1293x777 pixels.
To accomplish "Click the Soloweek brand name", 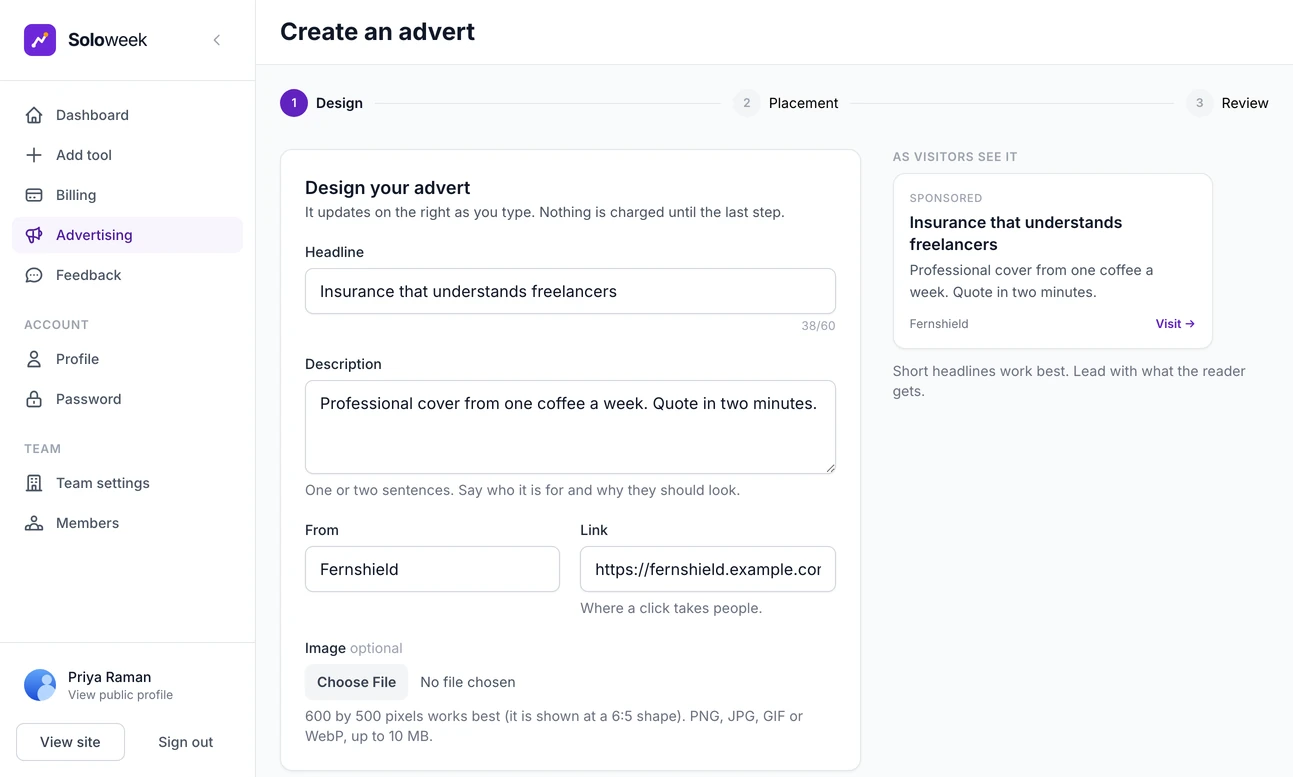I will pyautogui.click(x=107, y=40).
